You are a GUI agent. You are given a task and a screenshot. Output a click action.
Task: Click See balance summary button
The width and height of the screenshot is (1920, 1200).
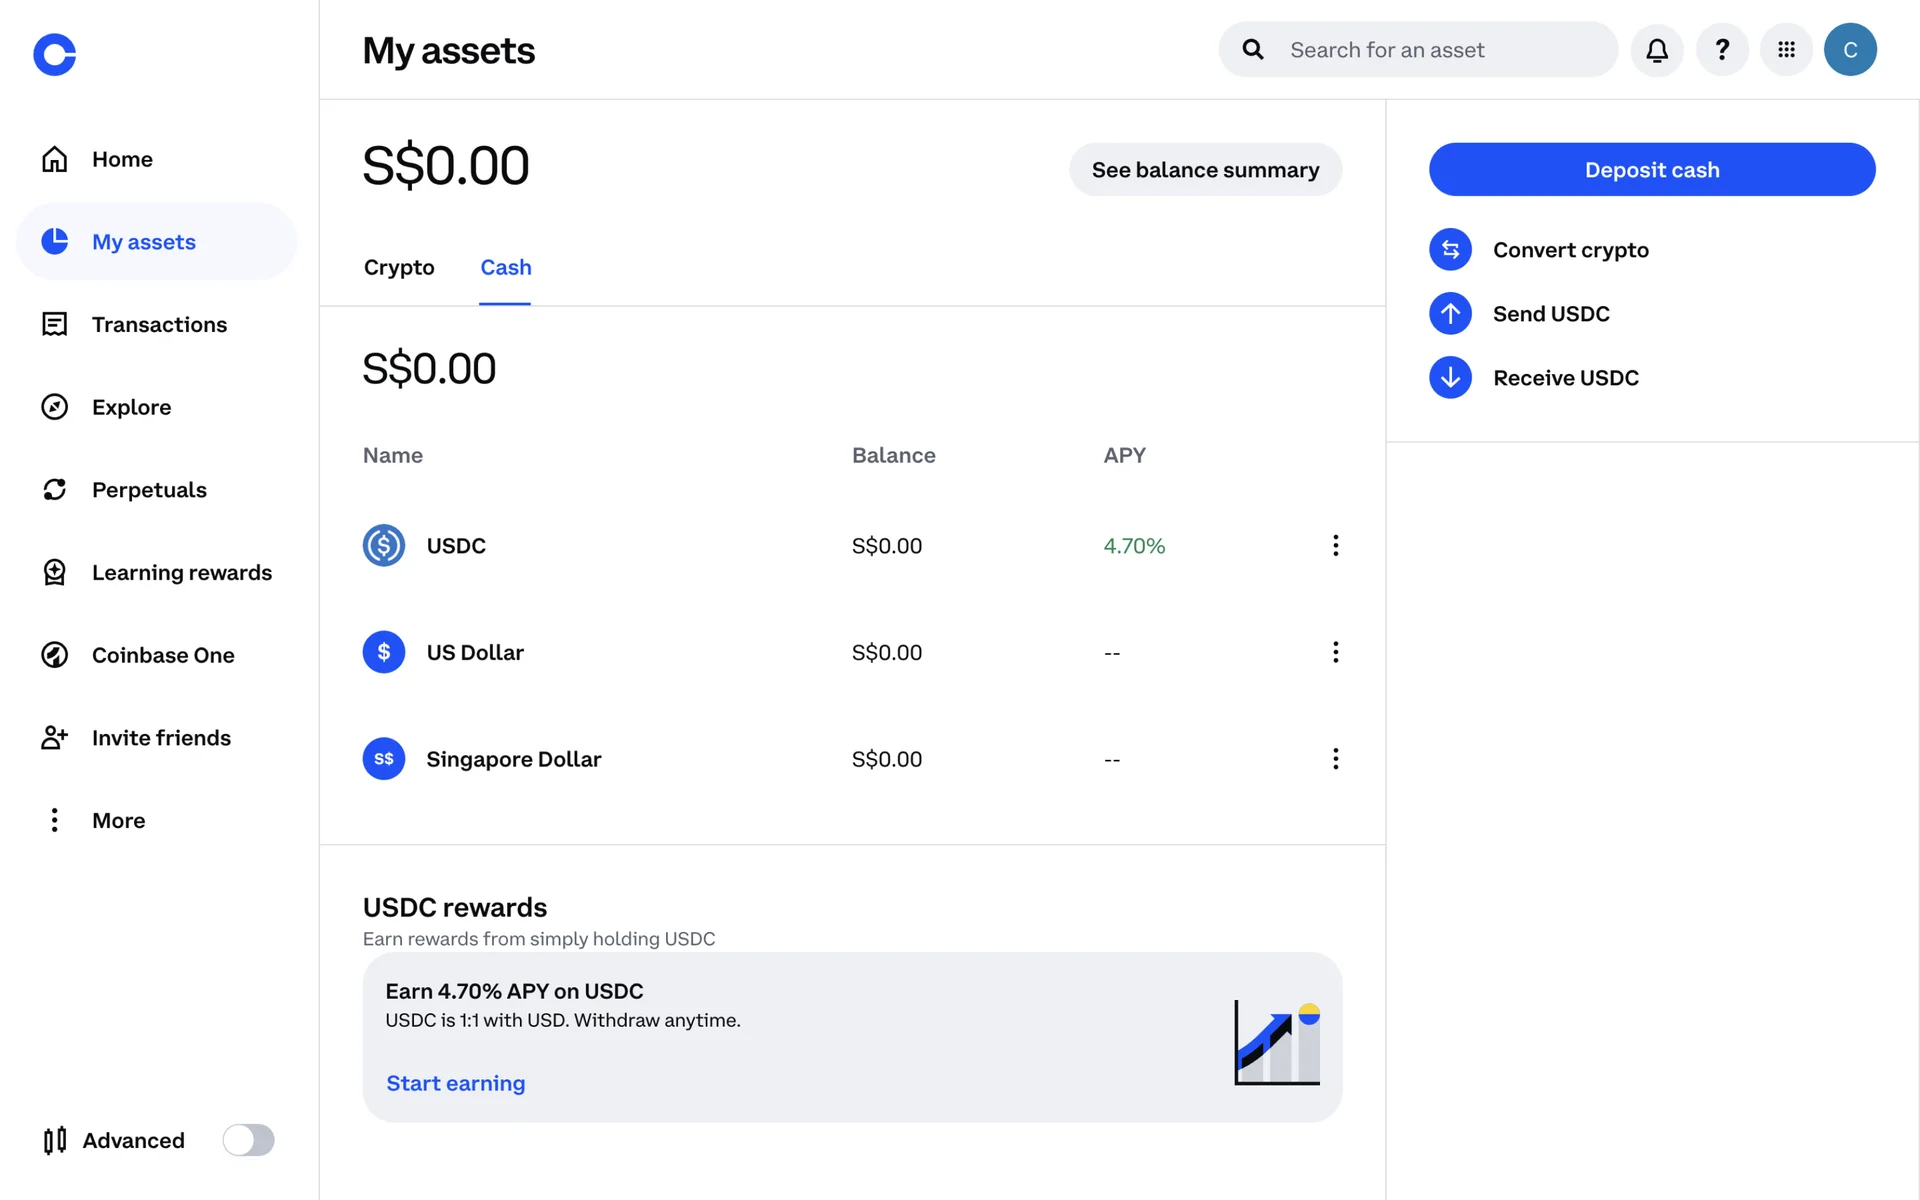[1205, 170]
